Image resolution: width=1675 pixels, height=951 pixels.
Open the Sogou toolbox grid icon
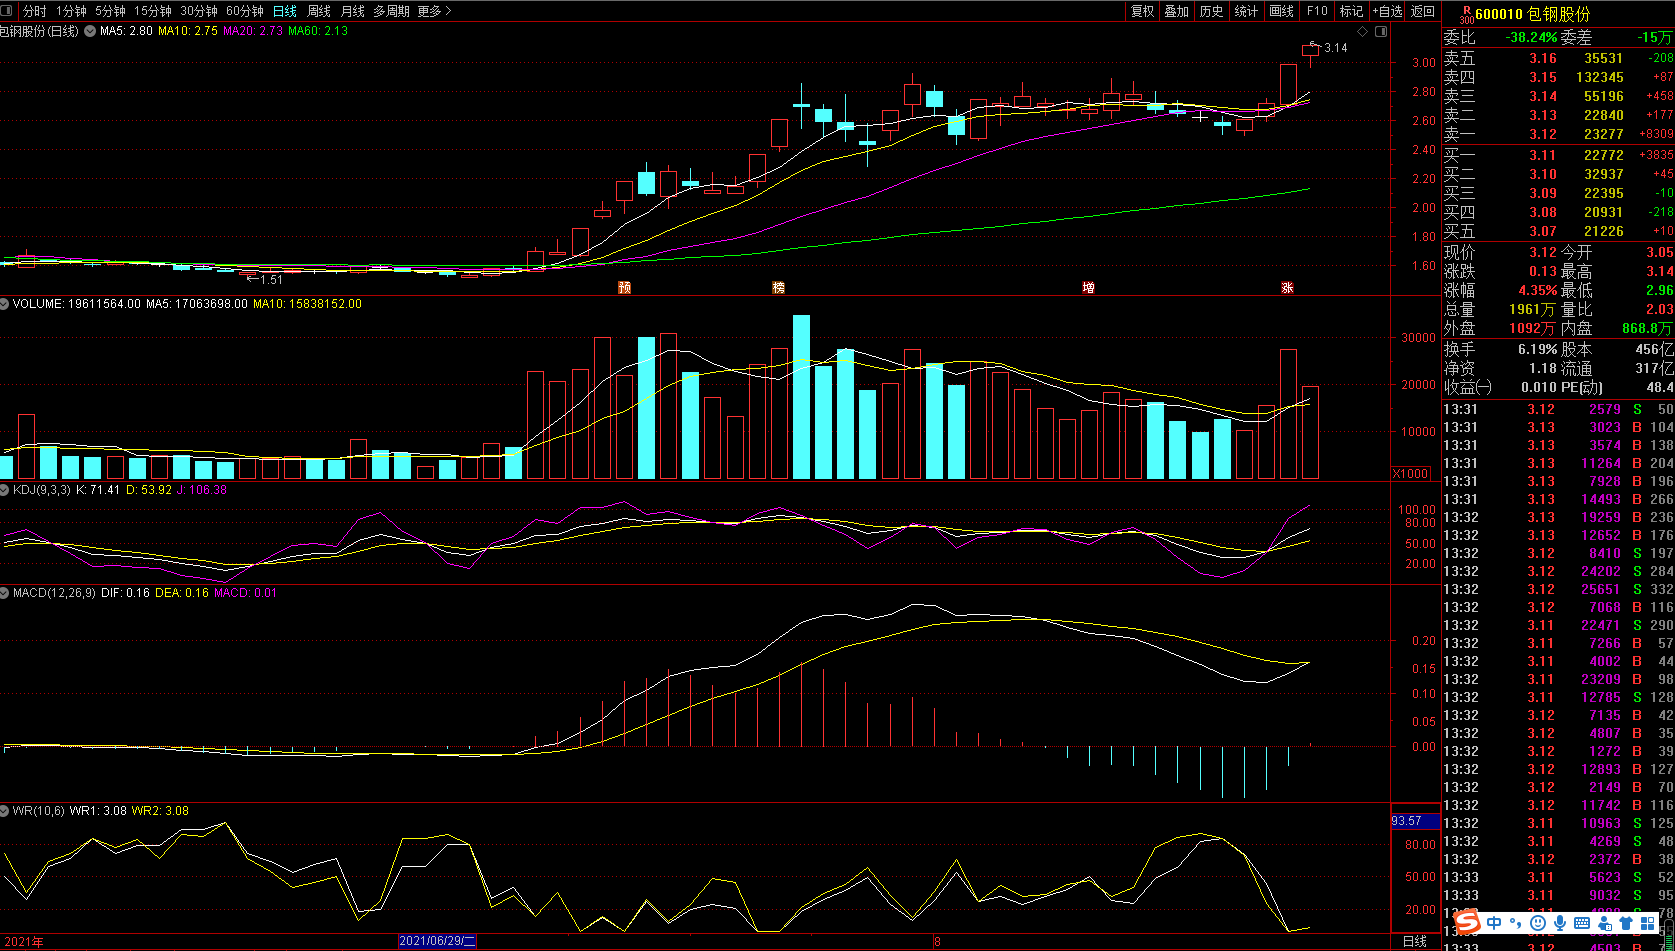(x=1648, y=923)
